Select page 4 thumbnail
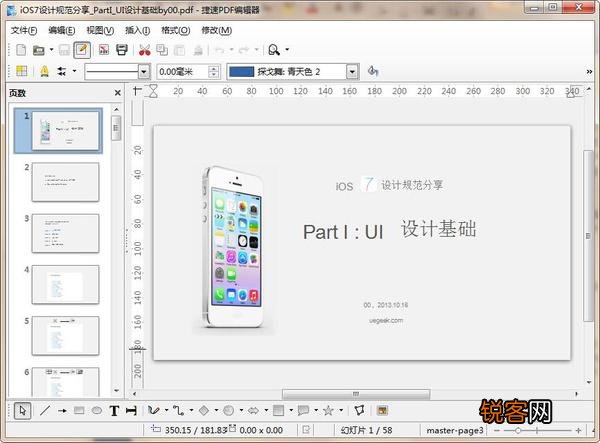600x443 pixels. [x=65, y=285]
